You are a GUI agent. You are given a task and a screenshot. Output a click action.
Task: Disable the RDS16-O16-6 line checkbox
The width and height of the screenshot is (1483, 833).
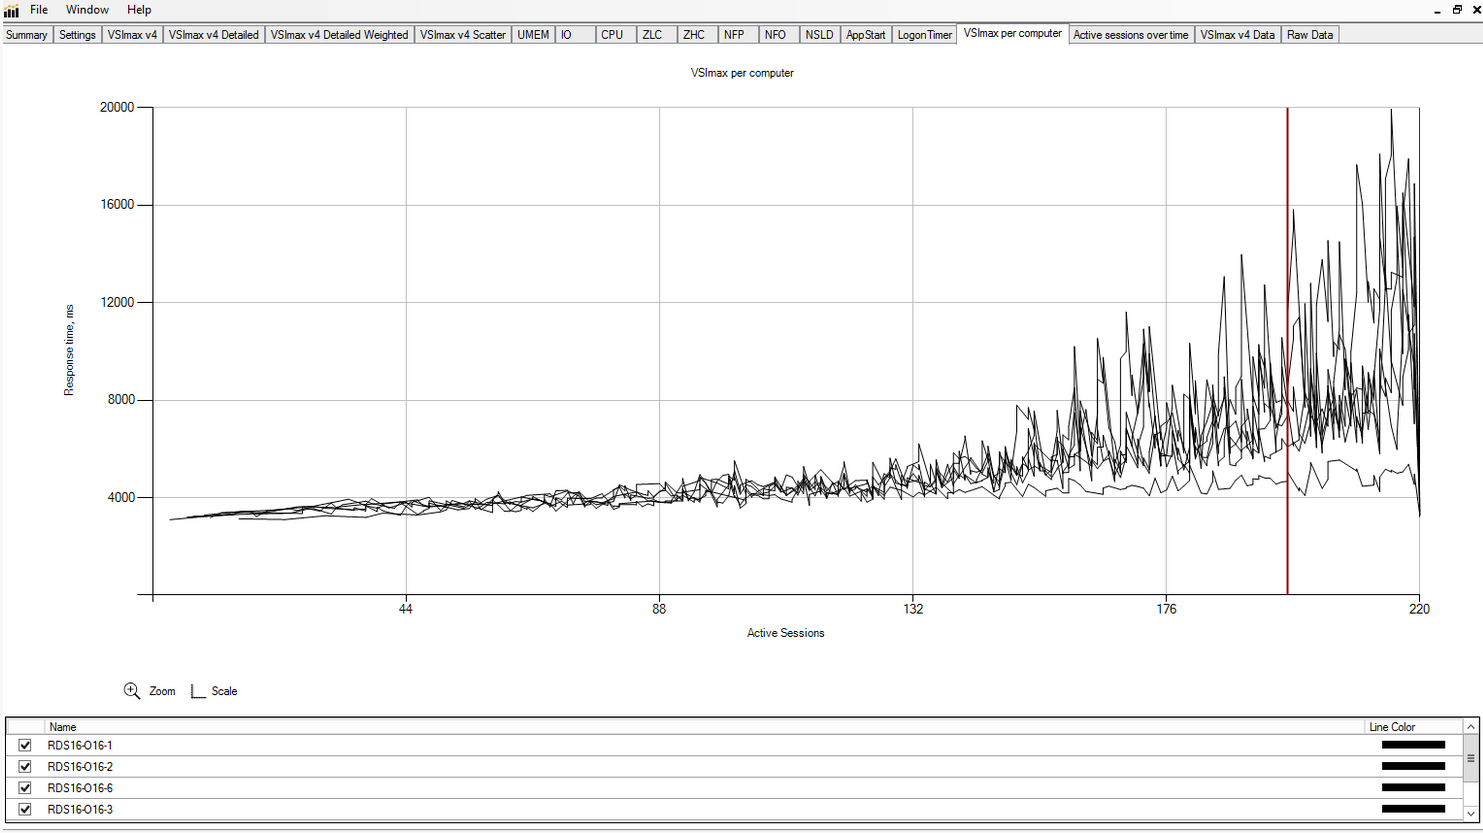[x=25, y=788]
